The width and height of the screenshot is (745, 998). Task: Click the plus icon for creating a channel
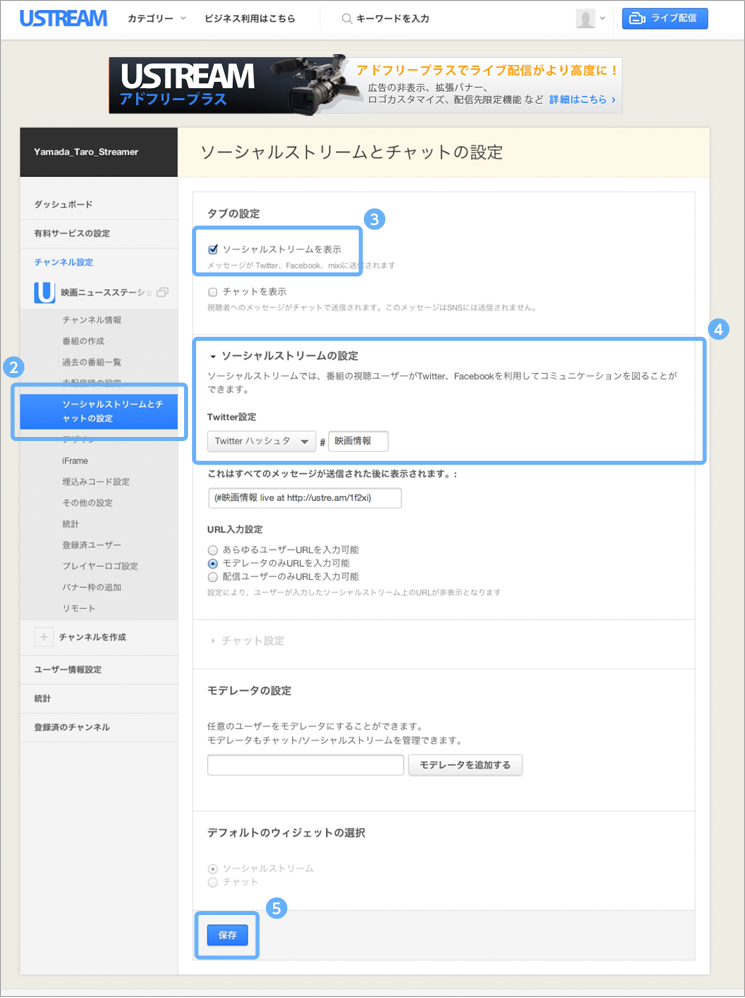click(x=44, y=636)
